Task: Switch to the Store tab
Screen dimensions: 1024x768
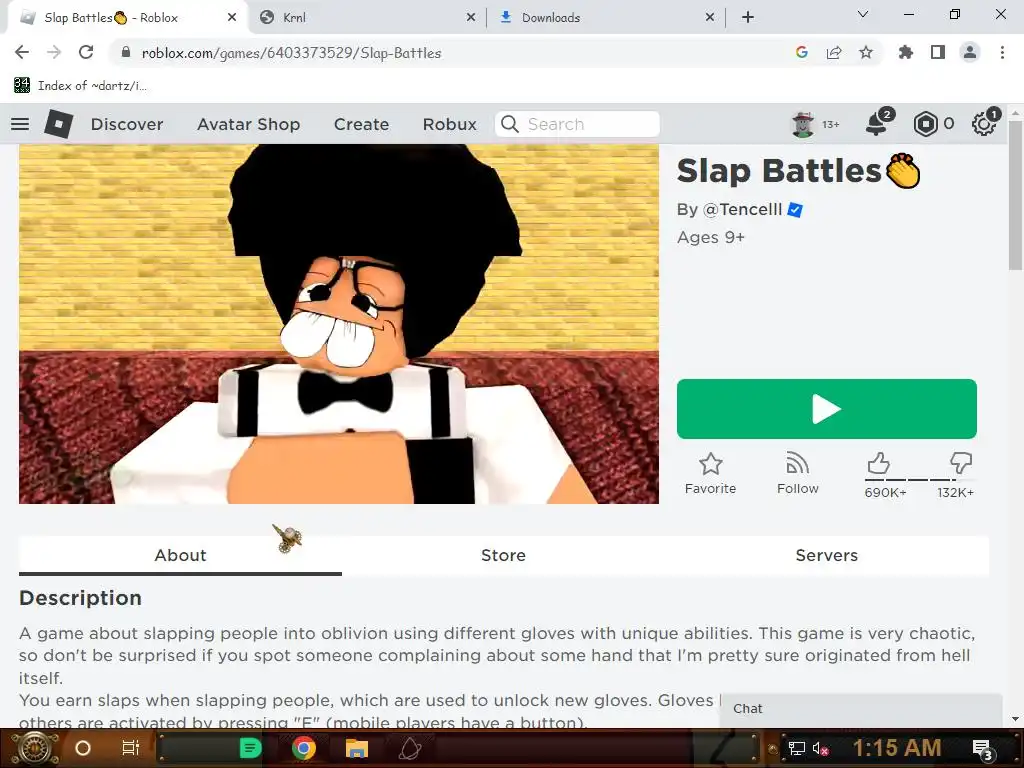Action: tap(503, 555)
